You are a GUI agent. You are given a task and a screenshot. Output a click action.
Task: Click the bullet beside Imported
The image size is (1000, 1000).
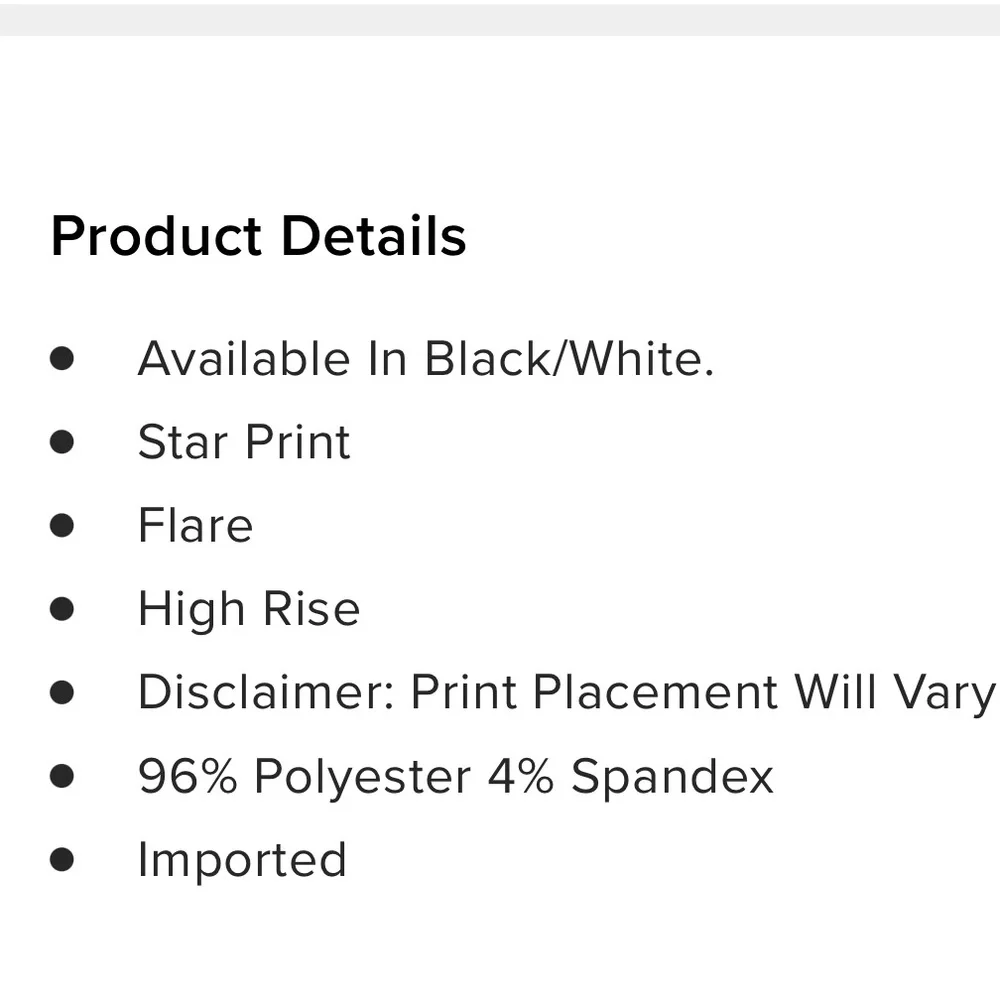63,860
